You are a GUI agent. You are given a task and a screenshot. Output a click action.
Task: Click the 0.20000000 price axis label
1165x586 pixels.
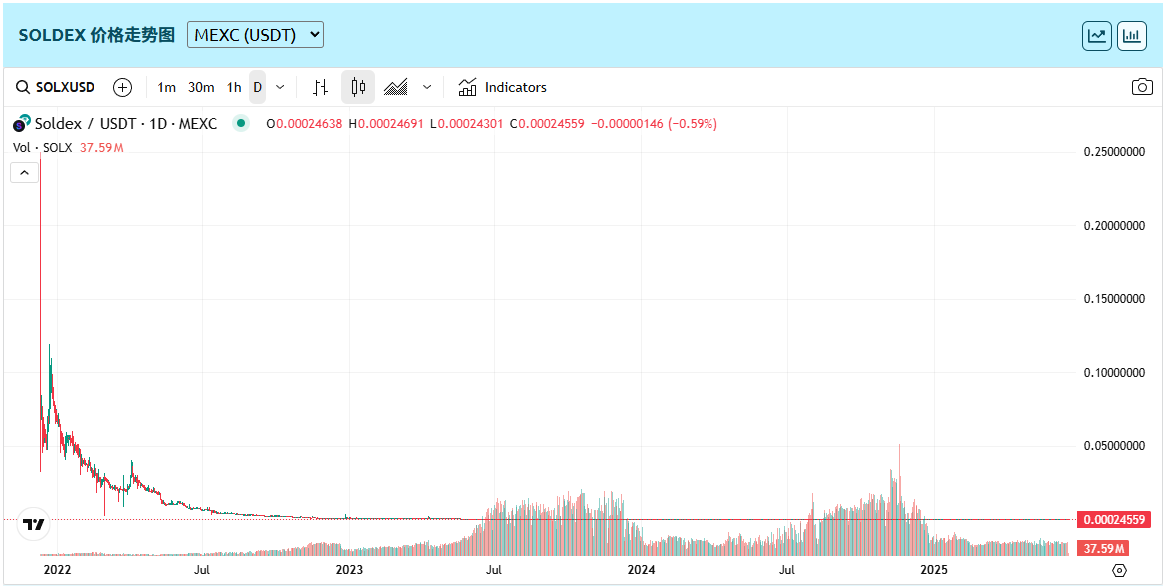pos(1114,225)
